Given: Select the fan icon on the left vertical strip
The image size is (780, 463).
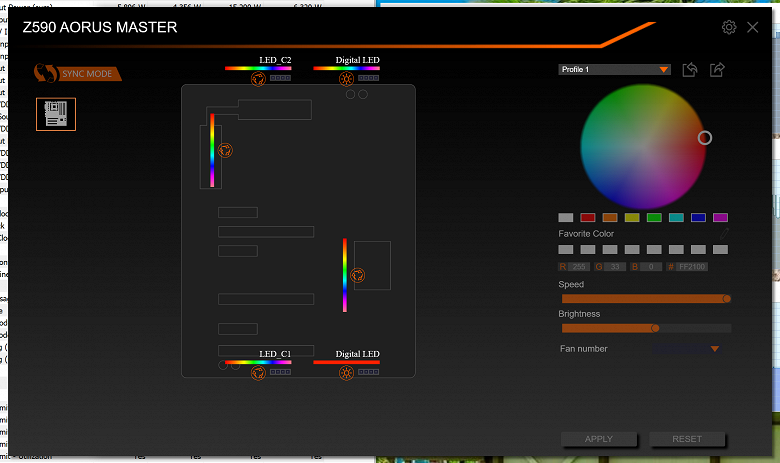Looking at the screenshot, I should click(225, 150).
